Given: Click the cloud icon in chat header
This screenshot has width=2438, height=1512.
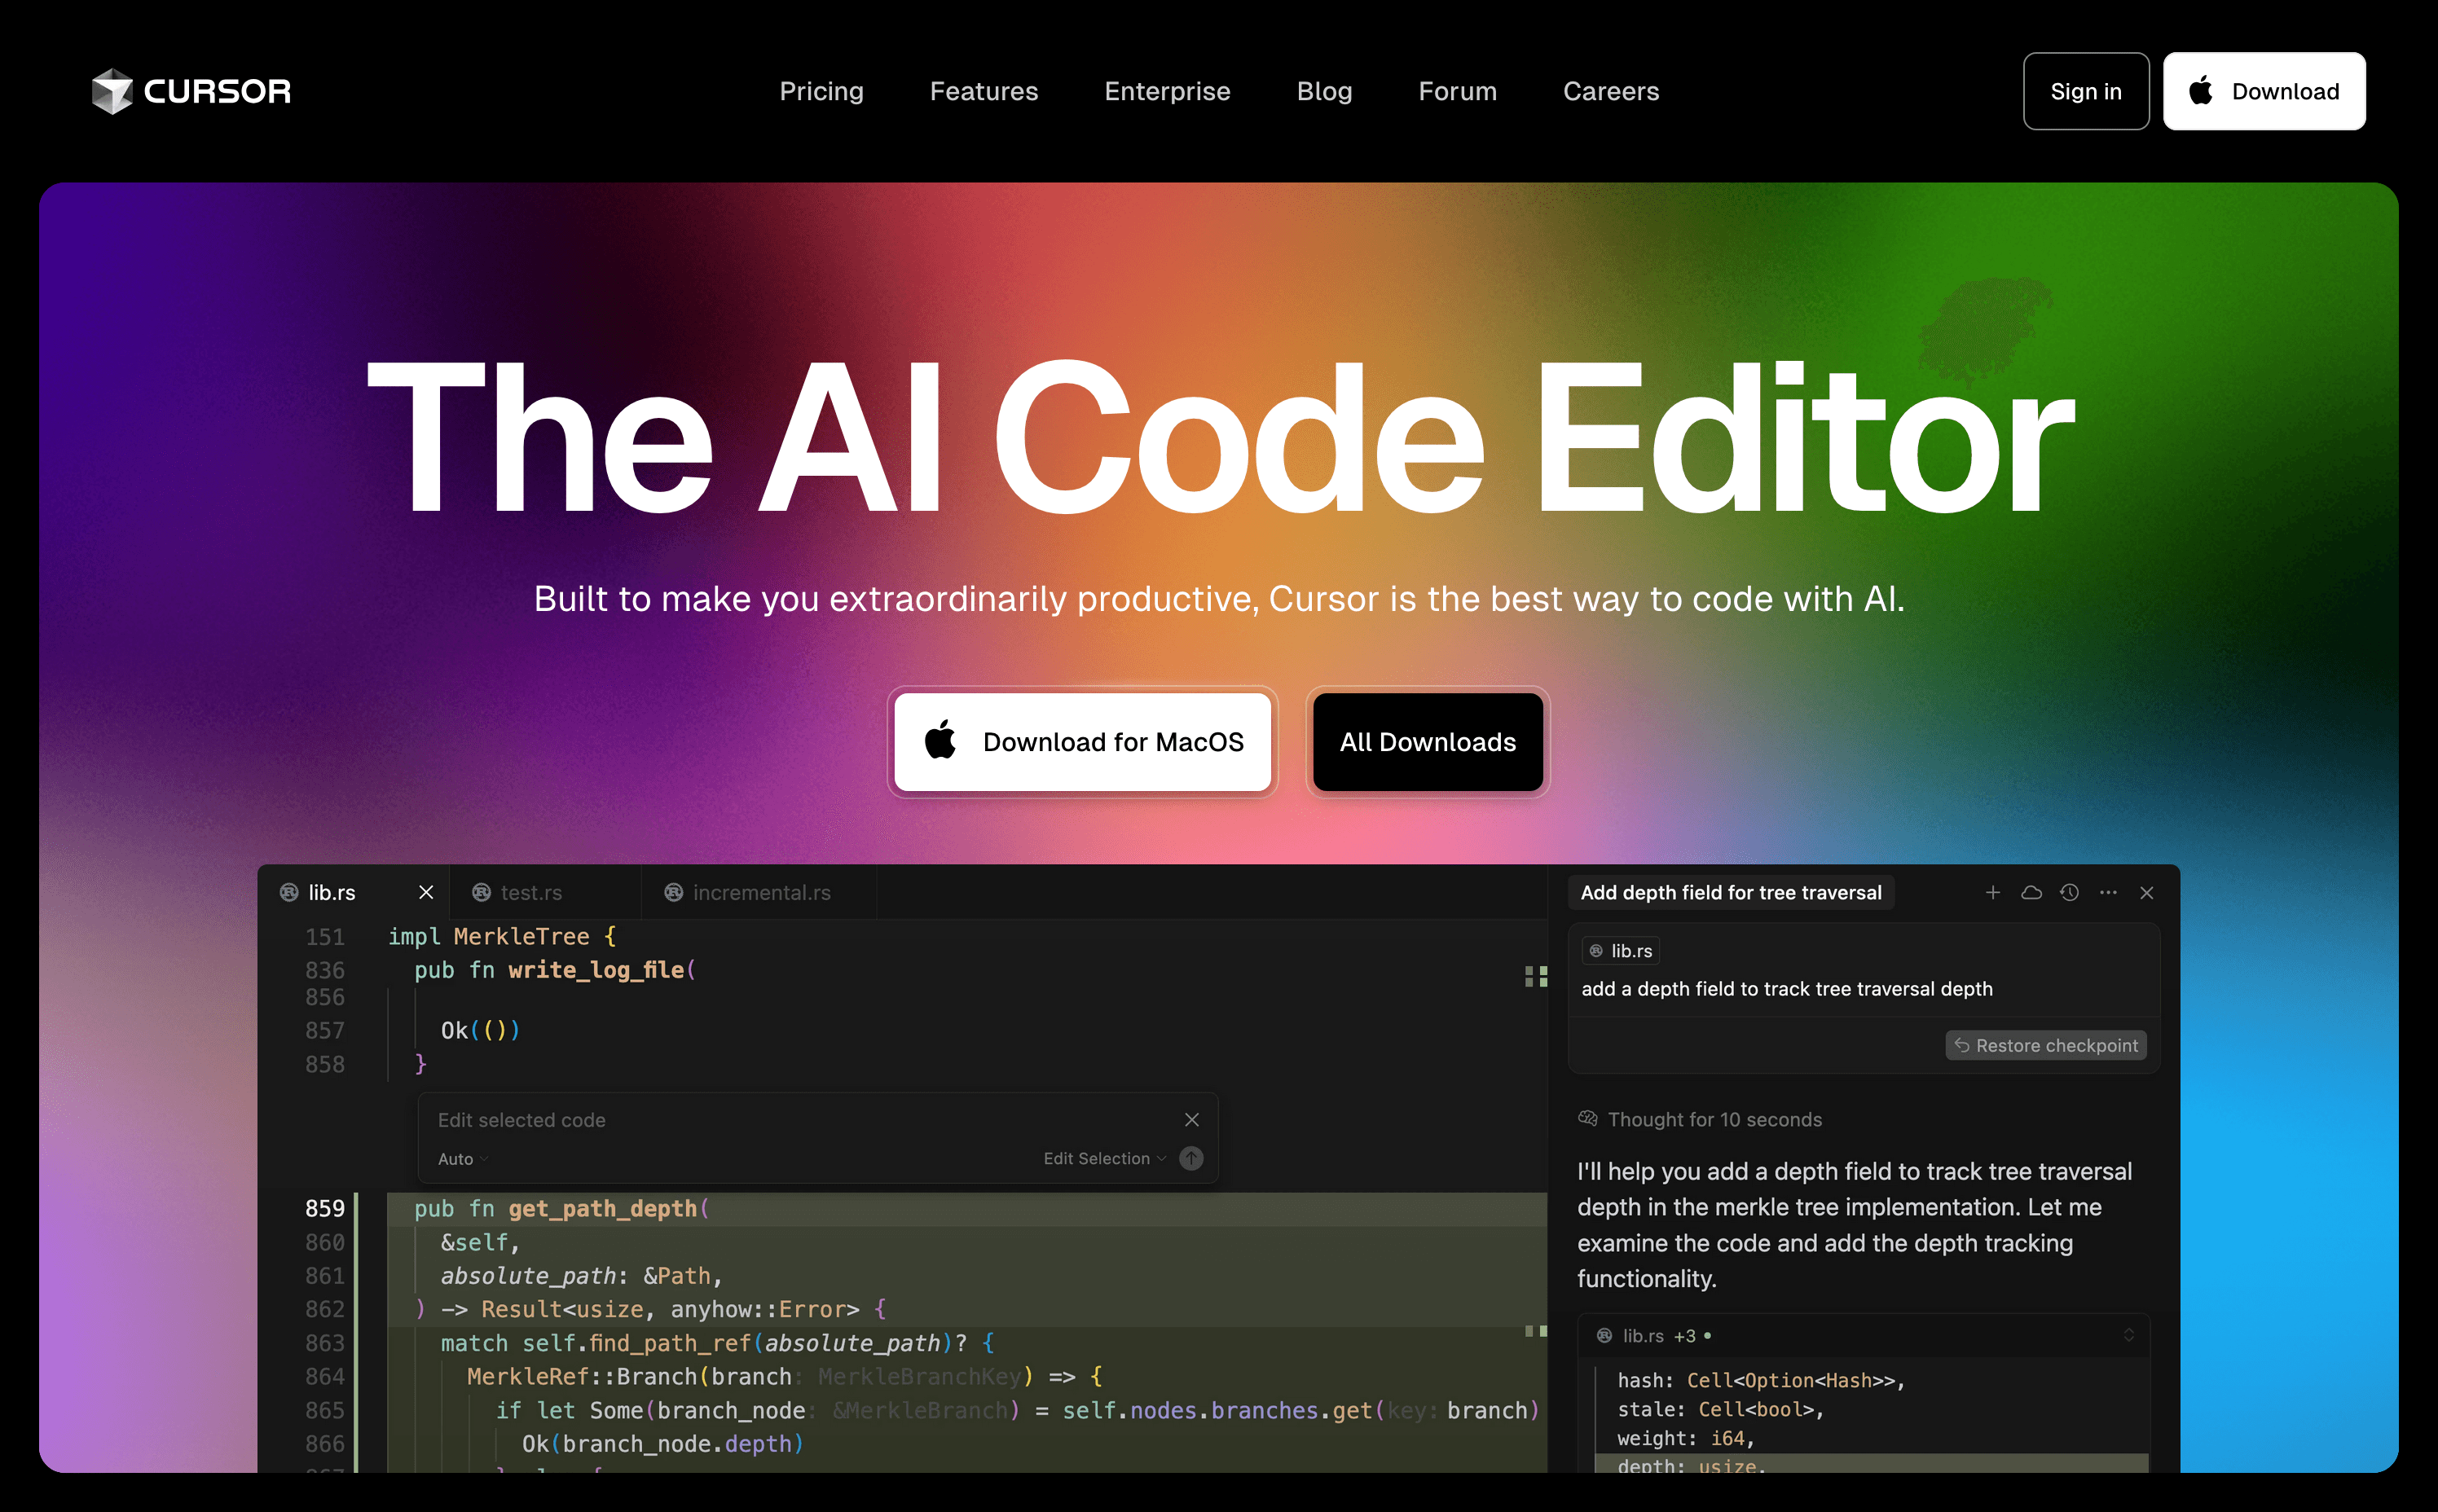Looking at the screenshot, I should pyautogui.click(x=2031, y=892).
